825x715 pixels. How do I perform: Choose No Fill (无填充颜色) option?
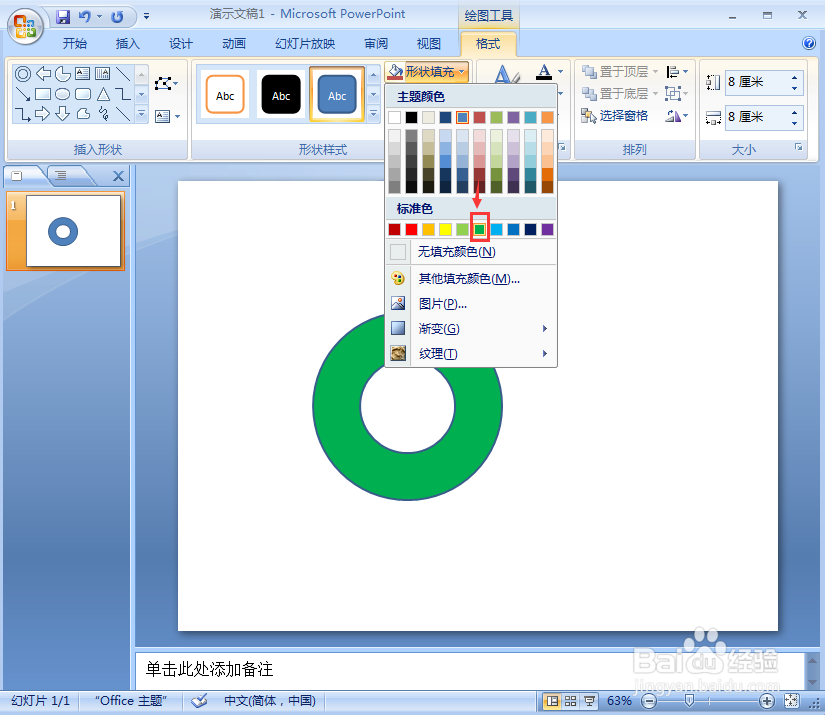pyautogui.click(x=471, y=252)
